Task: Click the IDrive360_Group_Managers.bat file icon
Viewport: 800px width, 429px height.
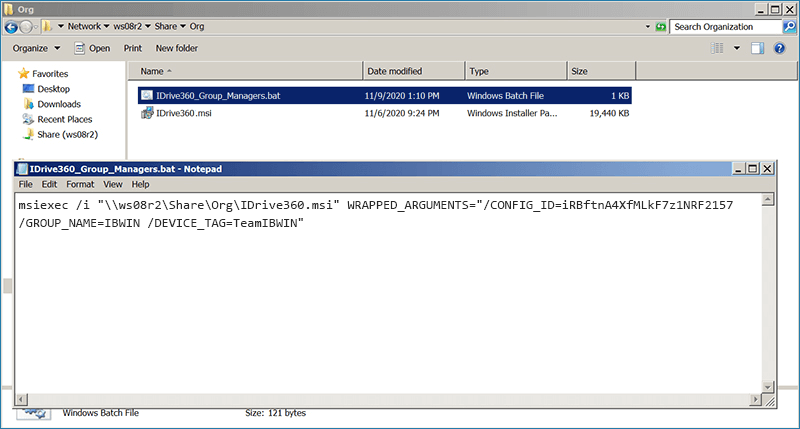Action: pyautogui.click(x=146, y=95)
